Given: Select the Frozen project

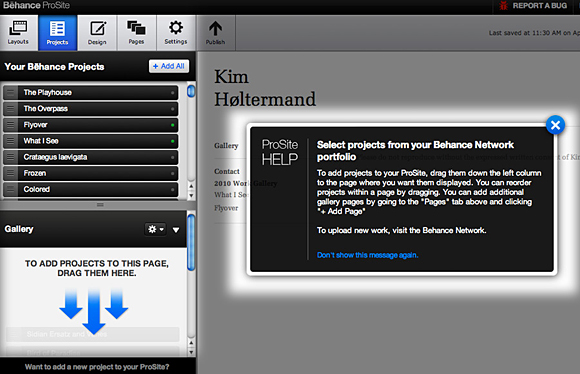Looking at the screenshot, I should (x=91, y=173).
